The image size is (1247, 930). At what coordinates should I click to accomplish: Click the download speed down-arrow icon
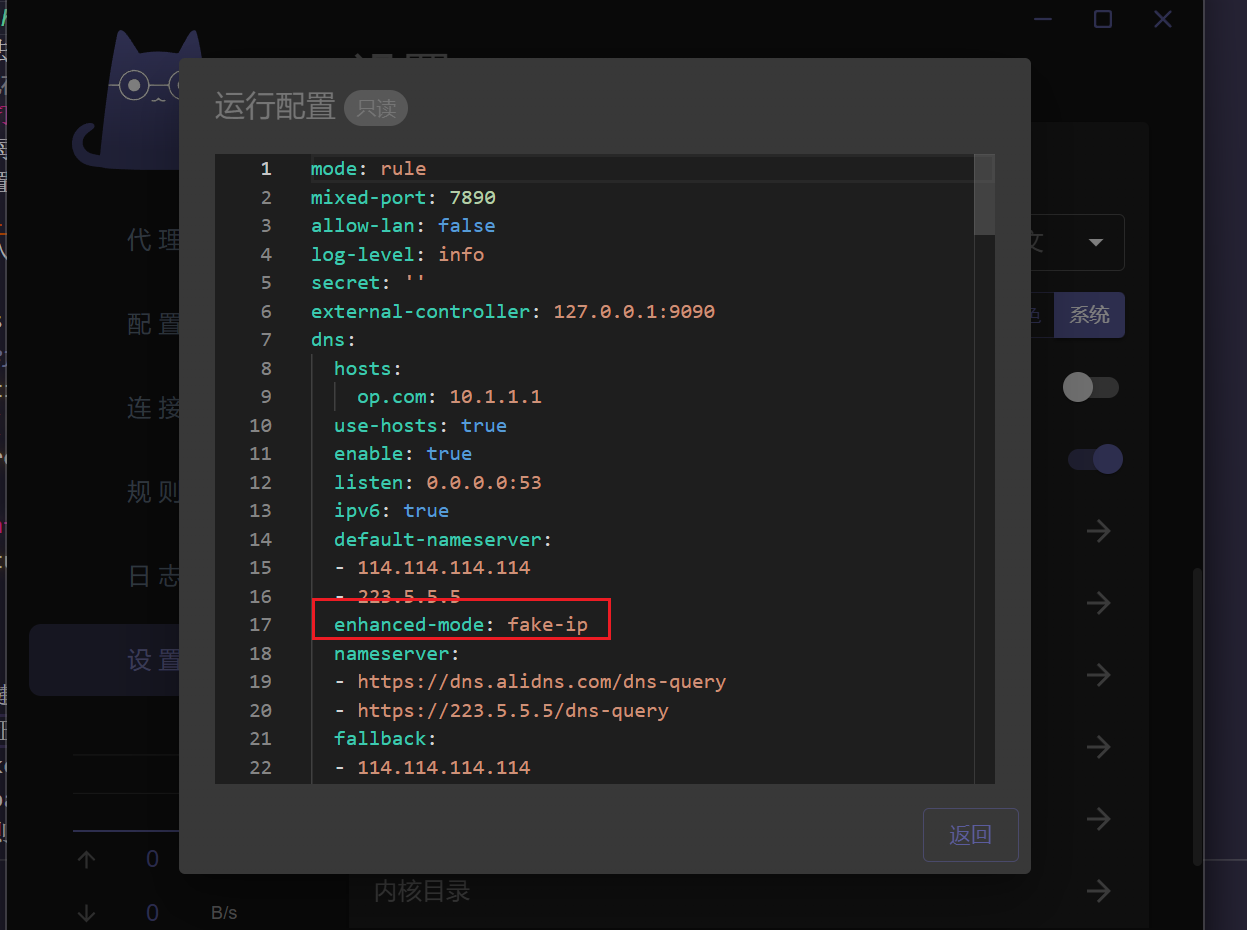pyautogui.click(x=87, y=912)
